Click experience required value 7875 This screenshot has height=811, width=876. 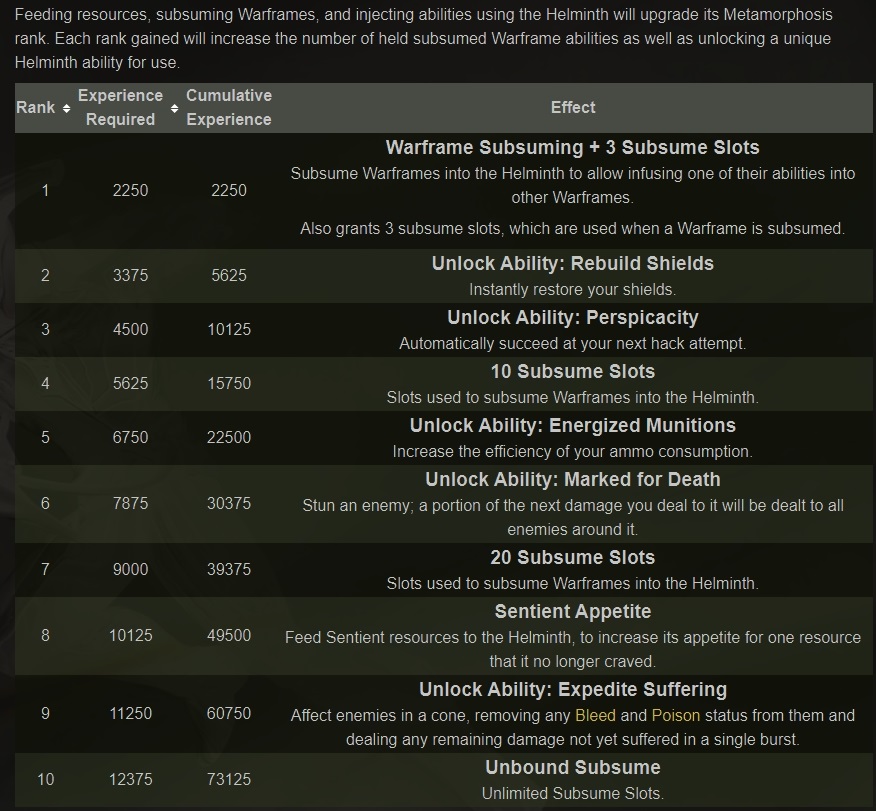[x=130, y=503]
